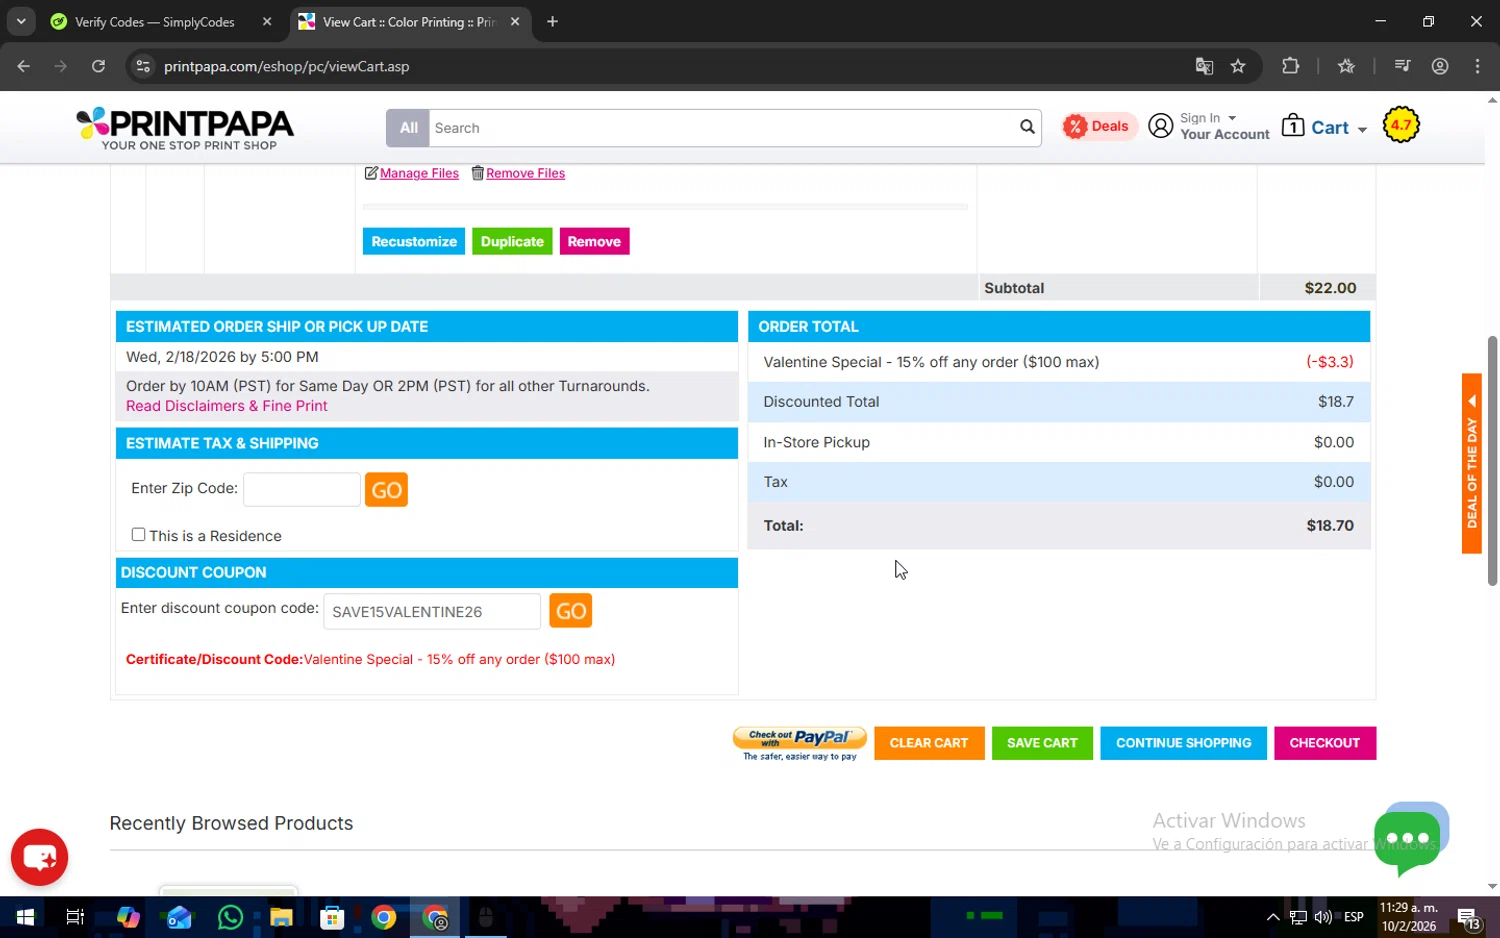
Task: Open Microsoft Store from the taskbar
Action: pos(332,917)
